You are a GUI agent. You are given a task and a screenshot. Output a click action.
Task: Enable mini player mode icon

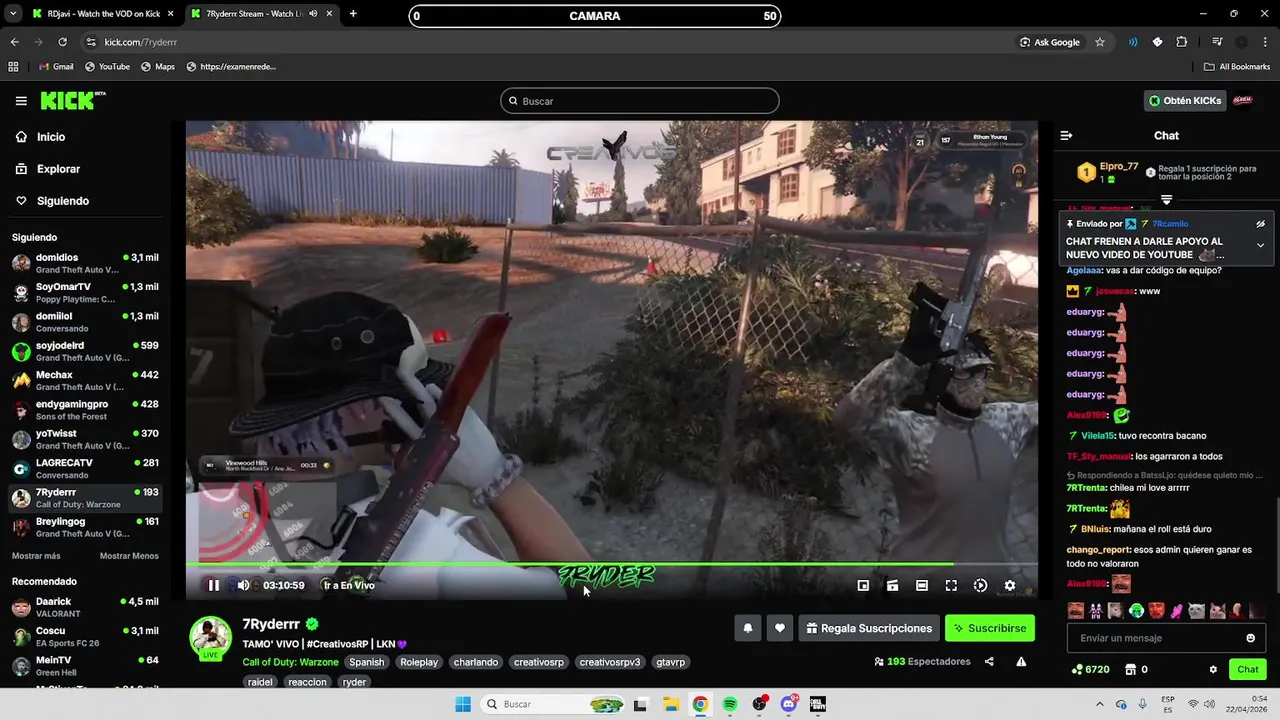coord(863,585)
